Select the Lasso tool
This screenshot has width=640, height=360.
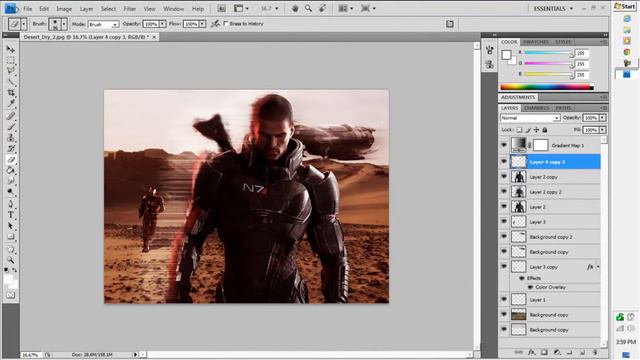coord(11,71)
